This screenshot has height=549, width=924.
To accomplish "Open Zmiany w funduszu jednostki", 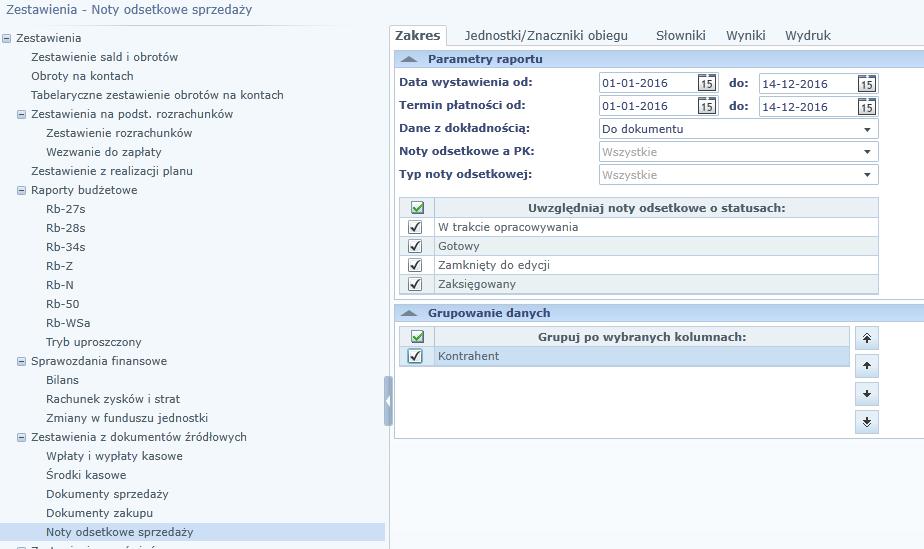I will click(127, 418).
